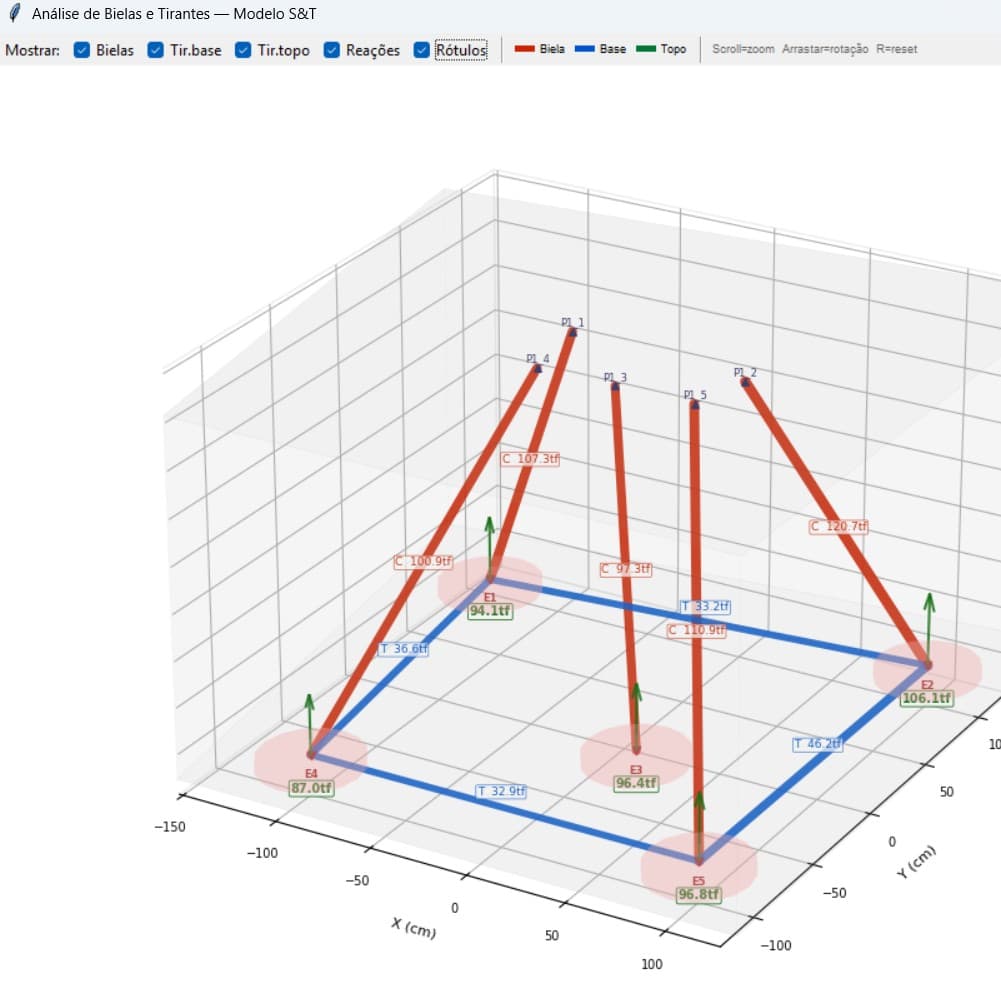Click the 'X (cm)' axis label
The height and width of the screenshot is (1001, 1001).
[414, 928]
